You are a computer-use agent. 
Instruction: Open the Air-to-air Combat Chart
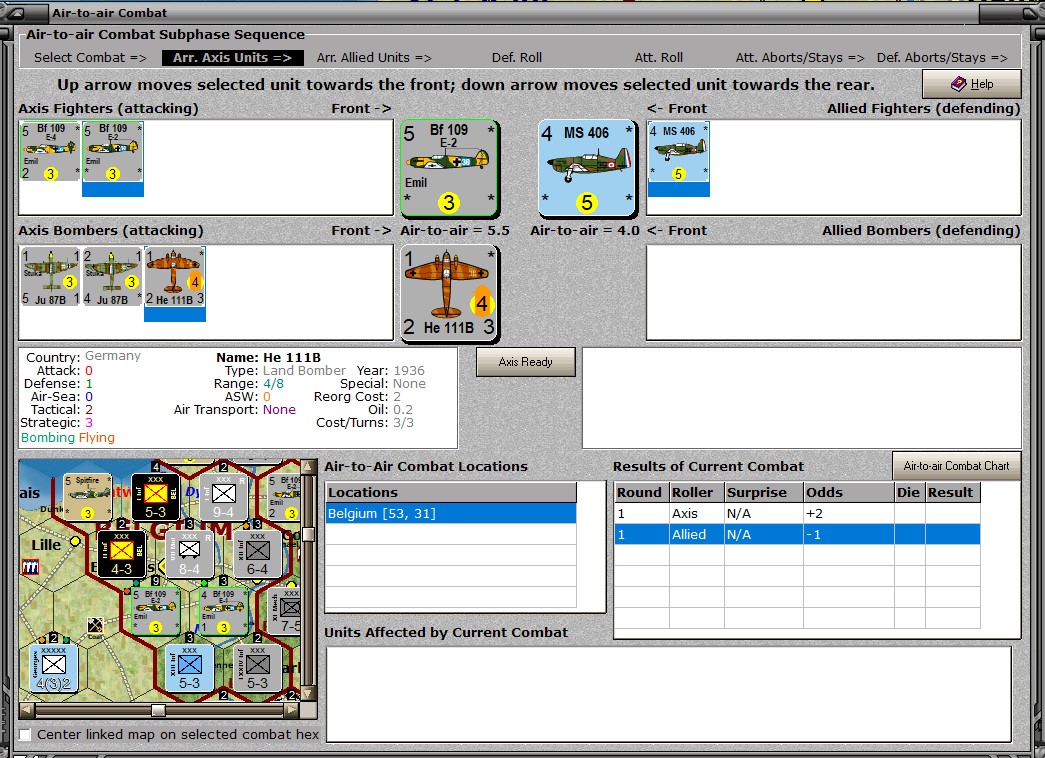(956, 466)
